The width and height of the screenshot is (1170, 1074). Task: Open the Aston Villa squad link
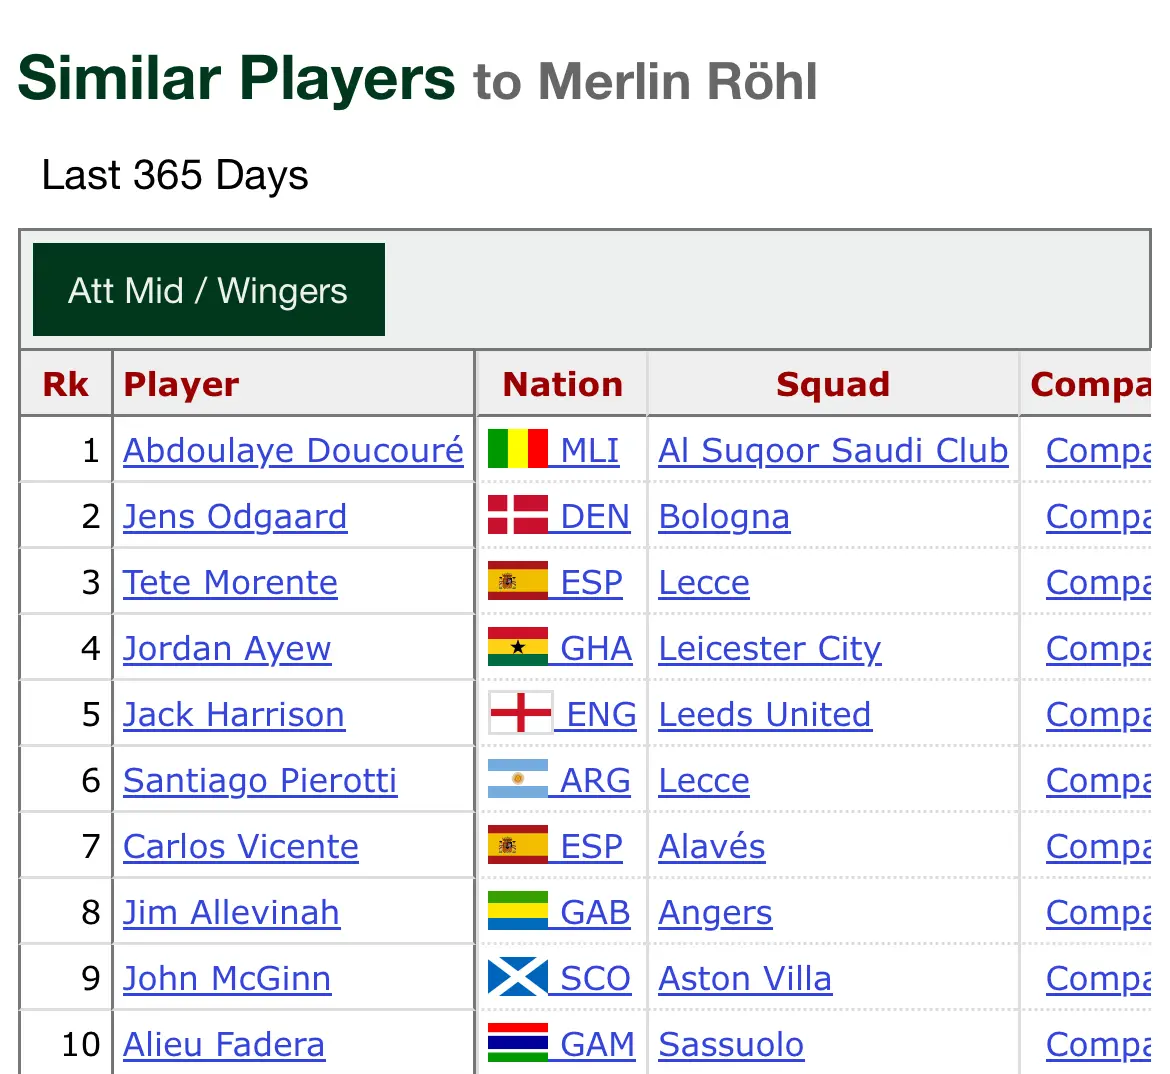pos(745,979)
